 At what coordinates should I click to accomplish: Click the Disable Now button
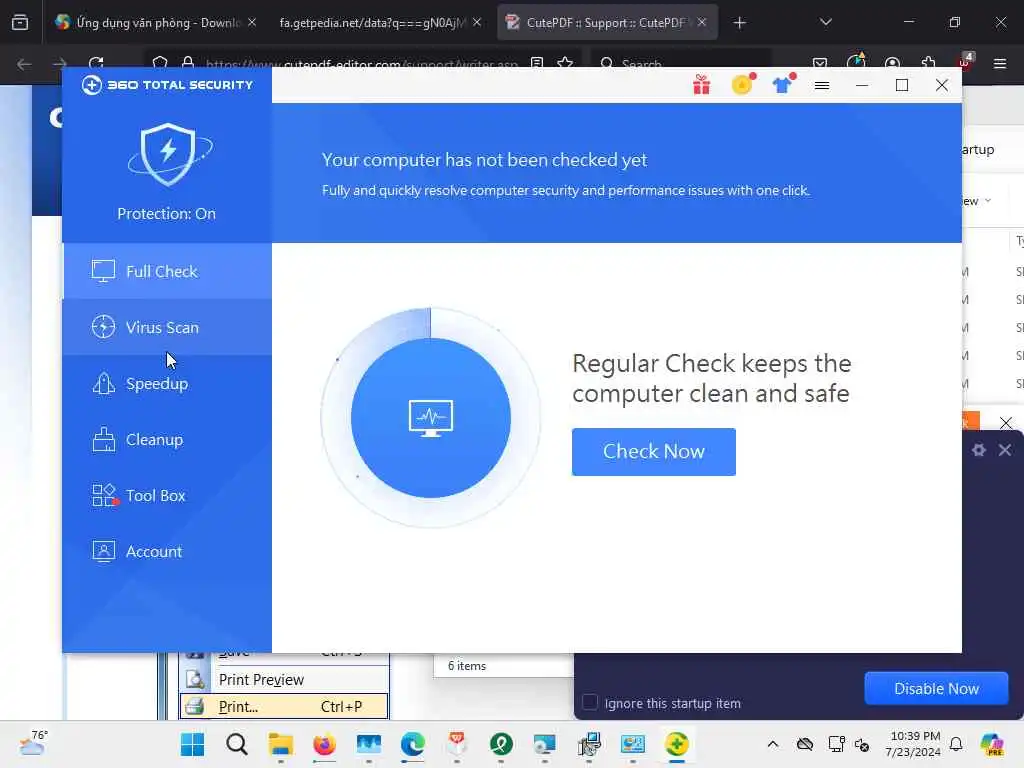click(936, 688)
